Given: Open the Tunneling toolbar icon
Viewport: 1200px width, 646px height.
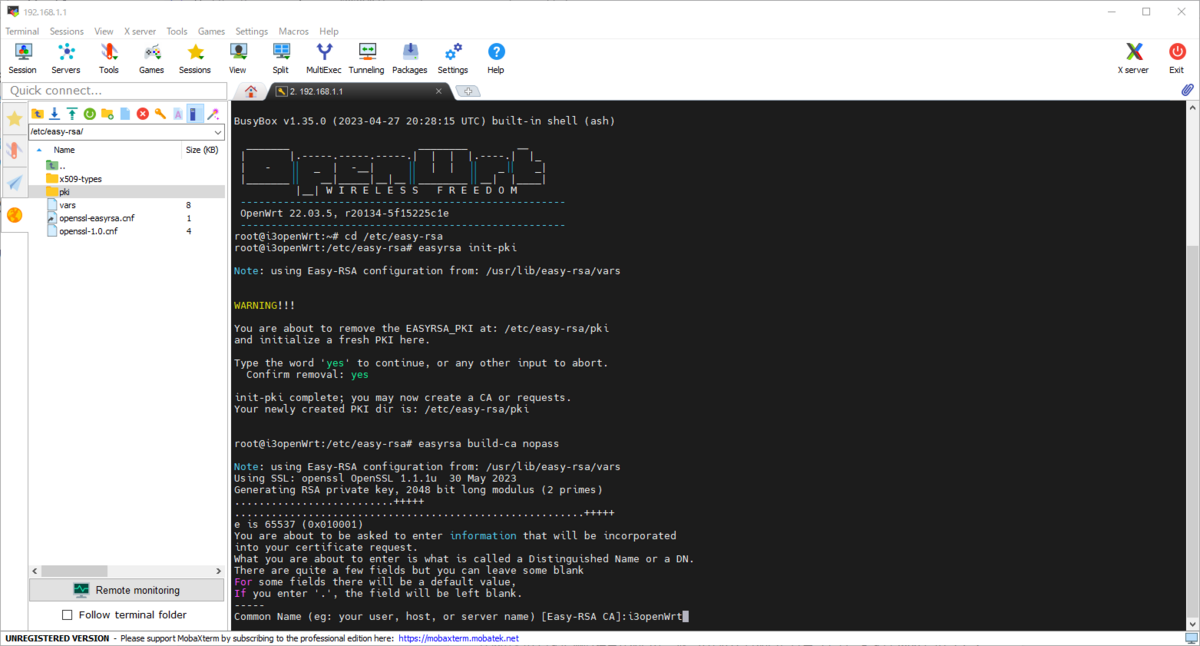Looking at the screenshot, I should click(366, 58).
